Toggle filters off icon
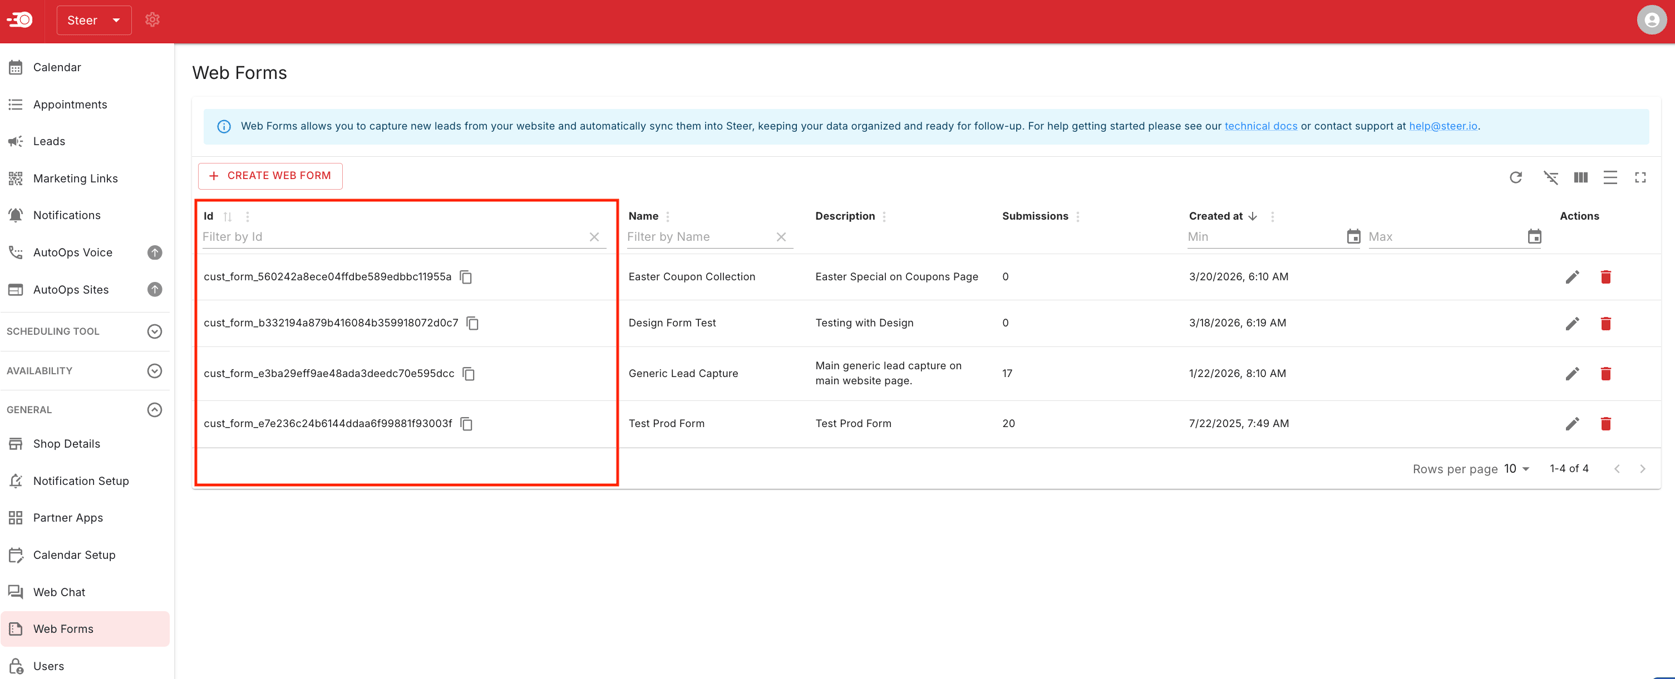Image resolution: width=1675 pixels, height=679 pixels. (x=1551, y=178)
